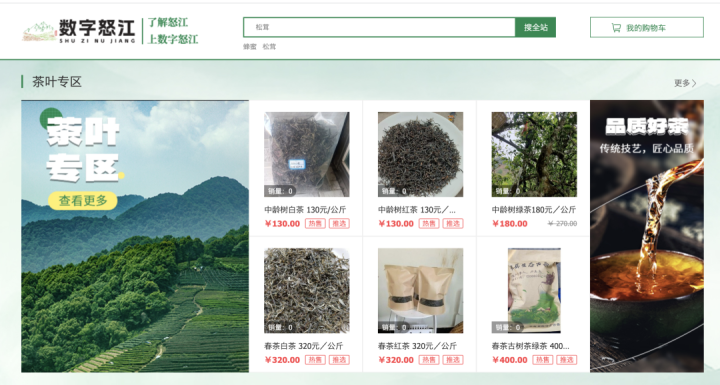
Task: Click the 热售 tag on 中龄树红茶
Action: [429, 224]
